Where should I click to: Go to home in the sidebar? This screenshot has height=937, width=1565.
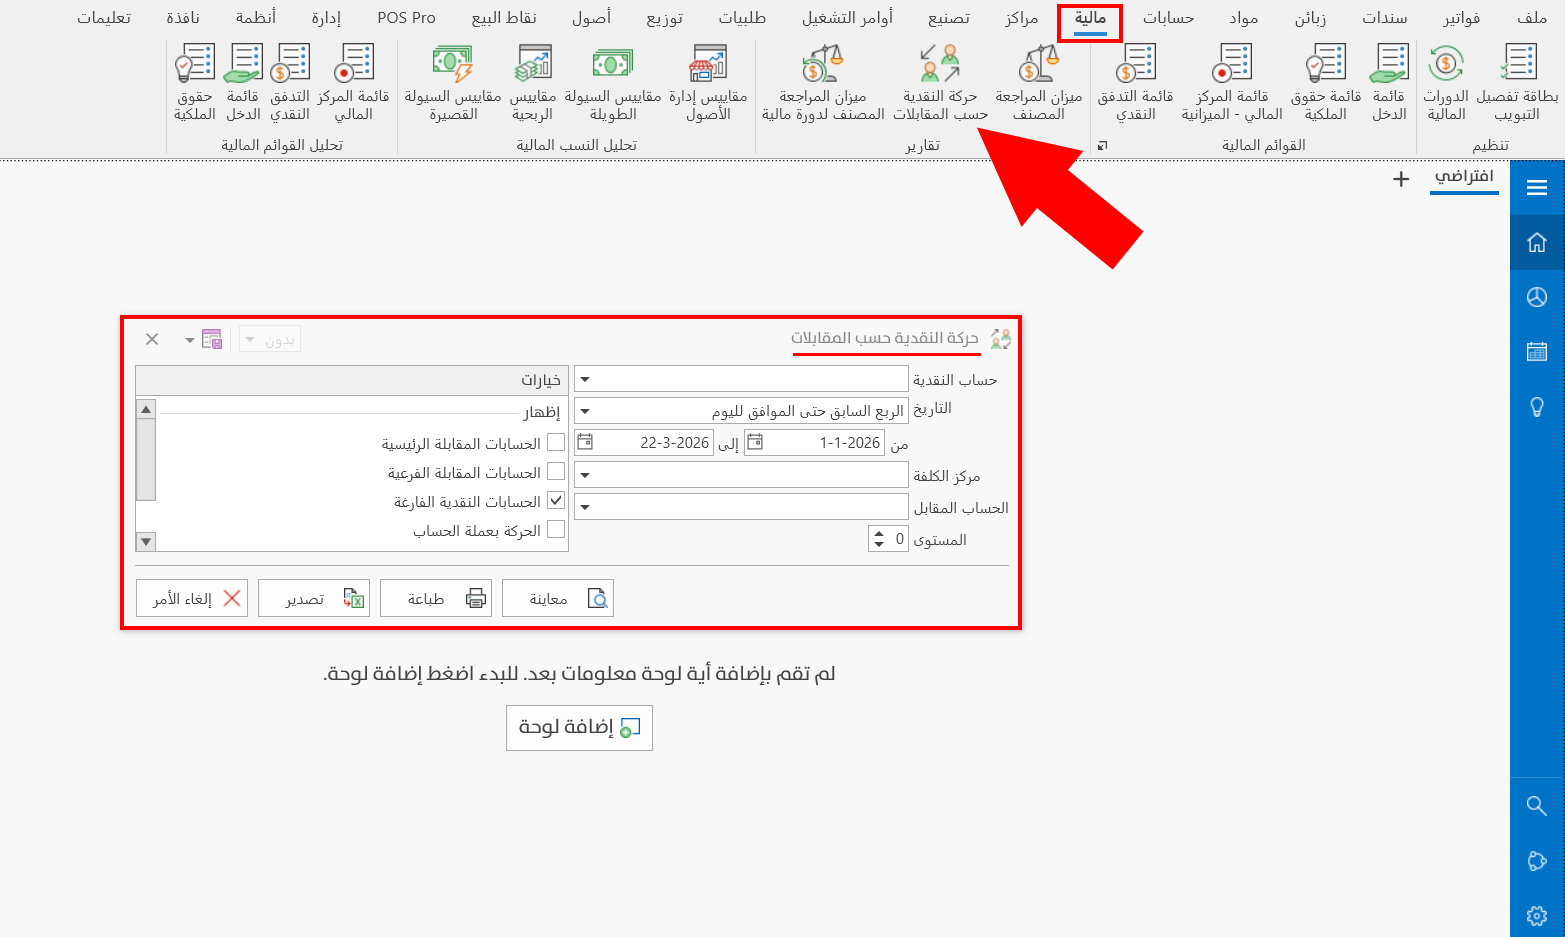(1537, 242)
